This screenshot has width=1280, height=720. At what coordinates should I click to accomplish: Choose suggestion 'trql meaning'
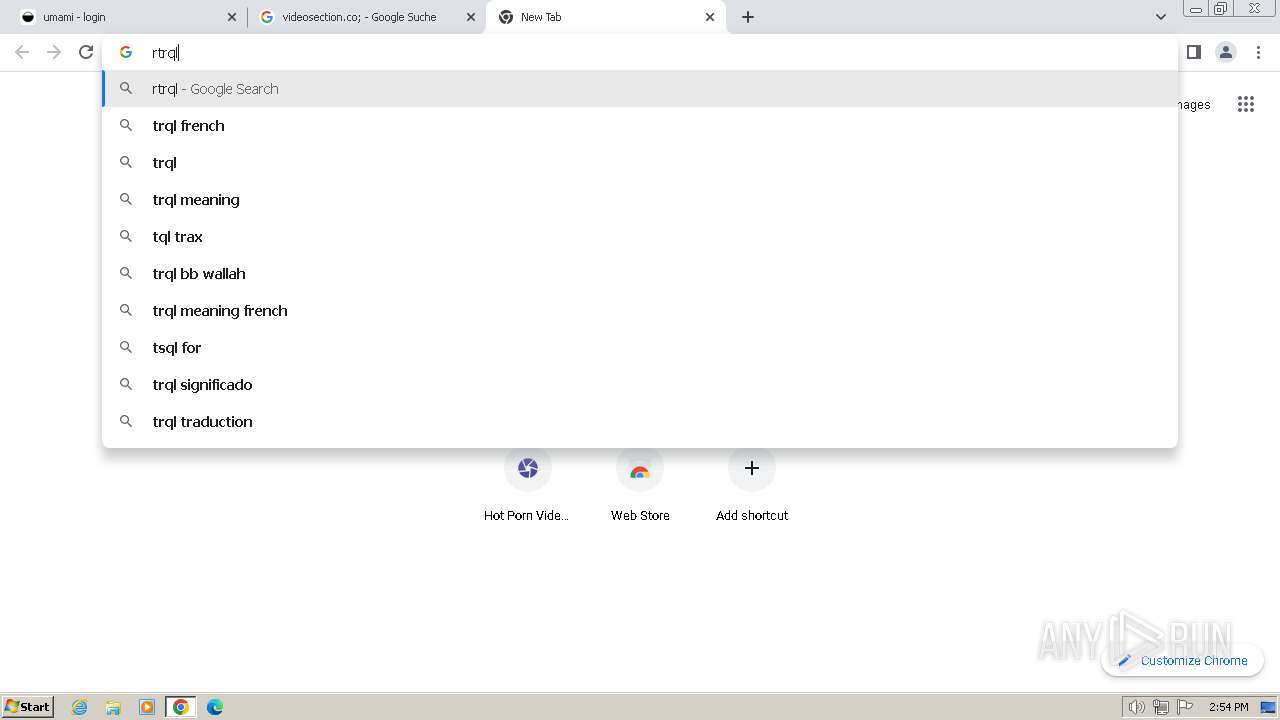coord(640,200)
